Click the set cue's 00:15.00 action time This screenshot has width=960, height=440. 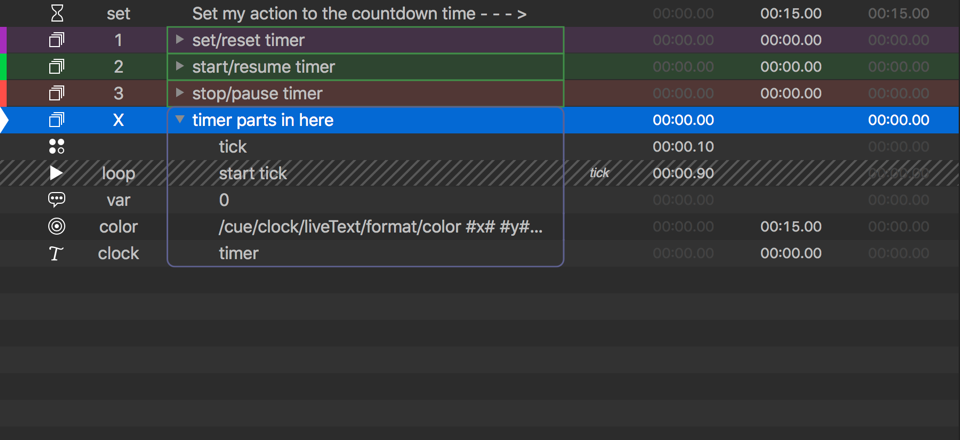point(790,14)
